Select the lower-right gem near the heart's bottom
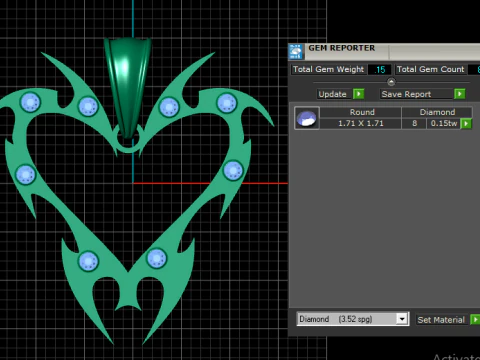Screen dimensions: 480x360 [x=156, y=258]
